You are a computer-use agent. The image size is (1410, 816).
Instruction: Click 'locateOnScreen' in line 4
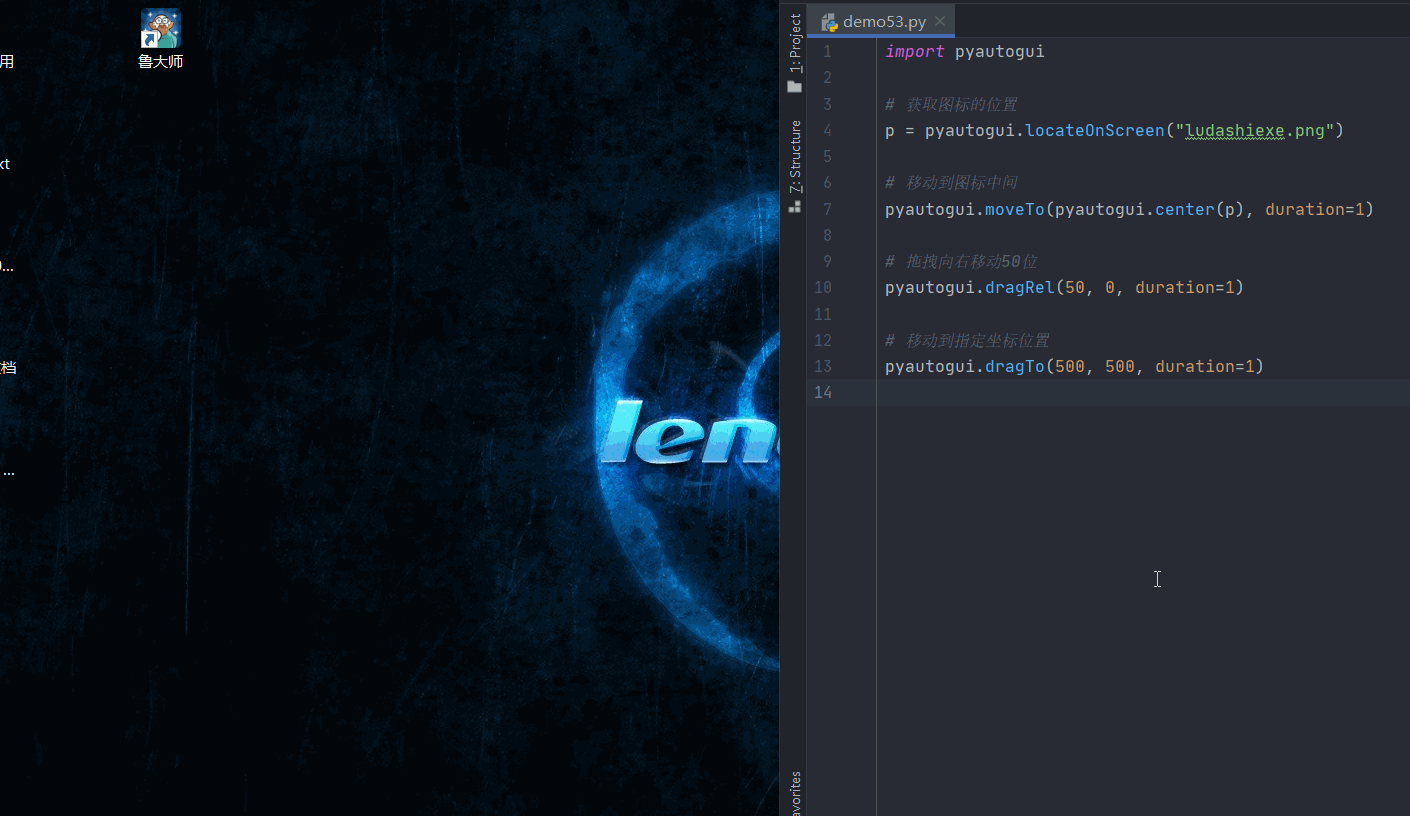(x=1095, y=130)
